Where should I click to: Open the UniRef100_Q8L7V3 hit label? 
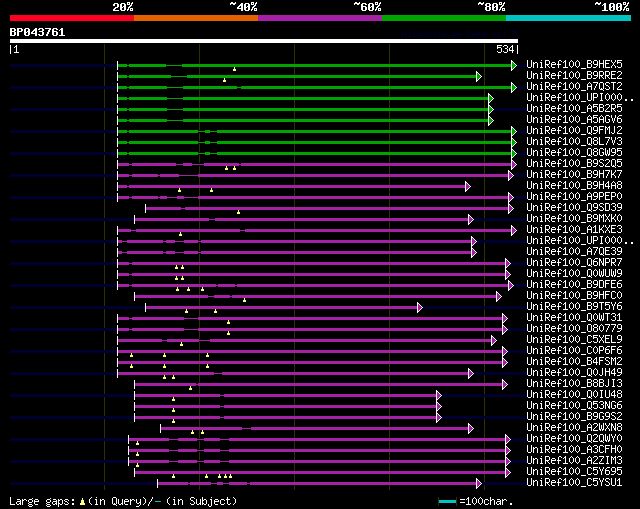point(574,142)
